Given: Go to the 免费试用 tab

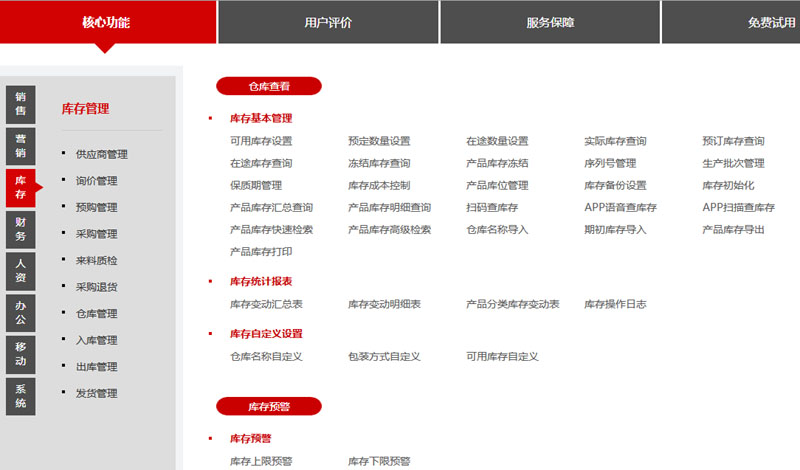Looking at the screenshot, I should [770, 22].
